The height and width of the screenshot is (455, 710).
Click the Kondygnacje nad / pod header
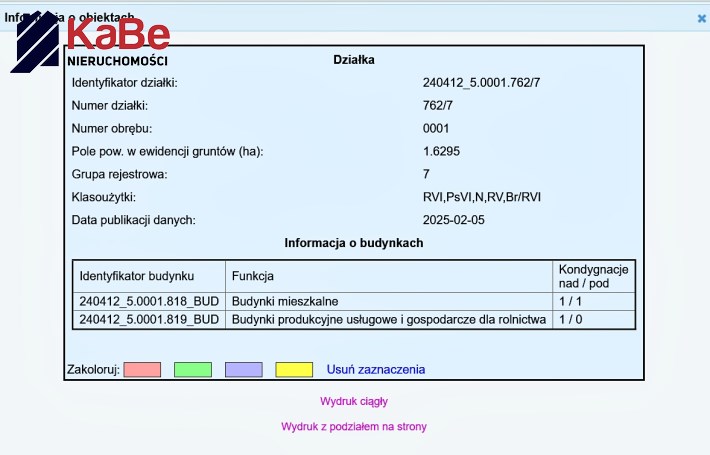coord(594,276)
